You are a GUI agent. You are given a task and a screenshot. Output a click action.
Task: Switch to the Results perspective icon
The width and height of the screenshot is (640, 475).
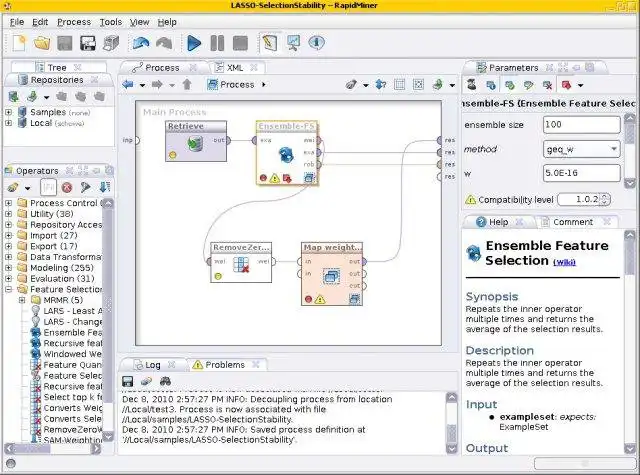pyautogui.click(x=293, y=43)
